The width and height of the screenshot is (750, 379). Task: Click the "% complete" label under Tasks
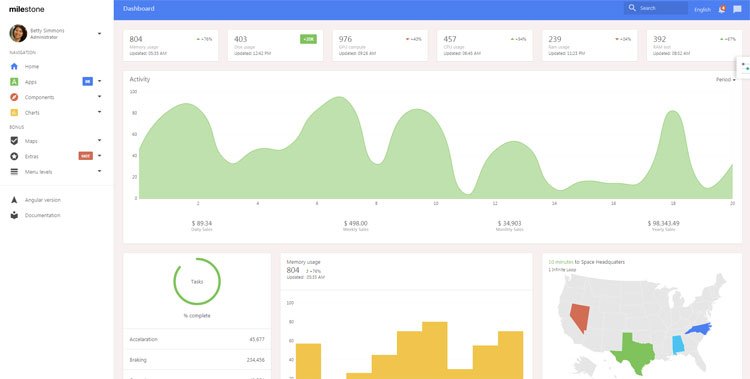[x=197, y=316]
